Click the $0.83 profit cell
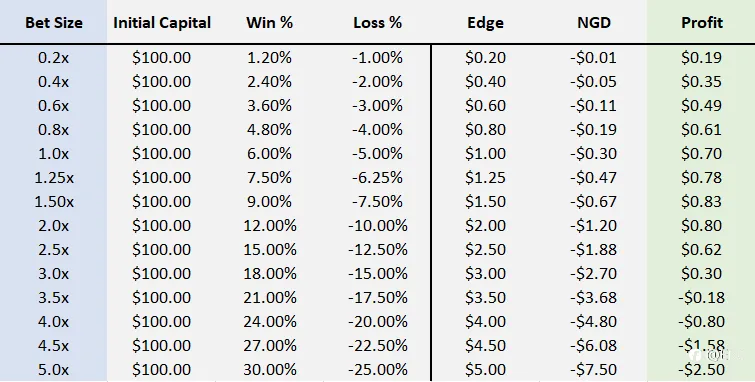The height and width of the screenshot is (382, 755). click(702, 201)
